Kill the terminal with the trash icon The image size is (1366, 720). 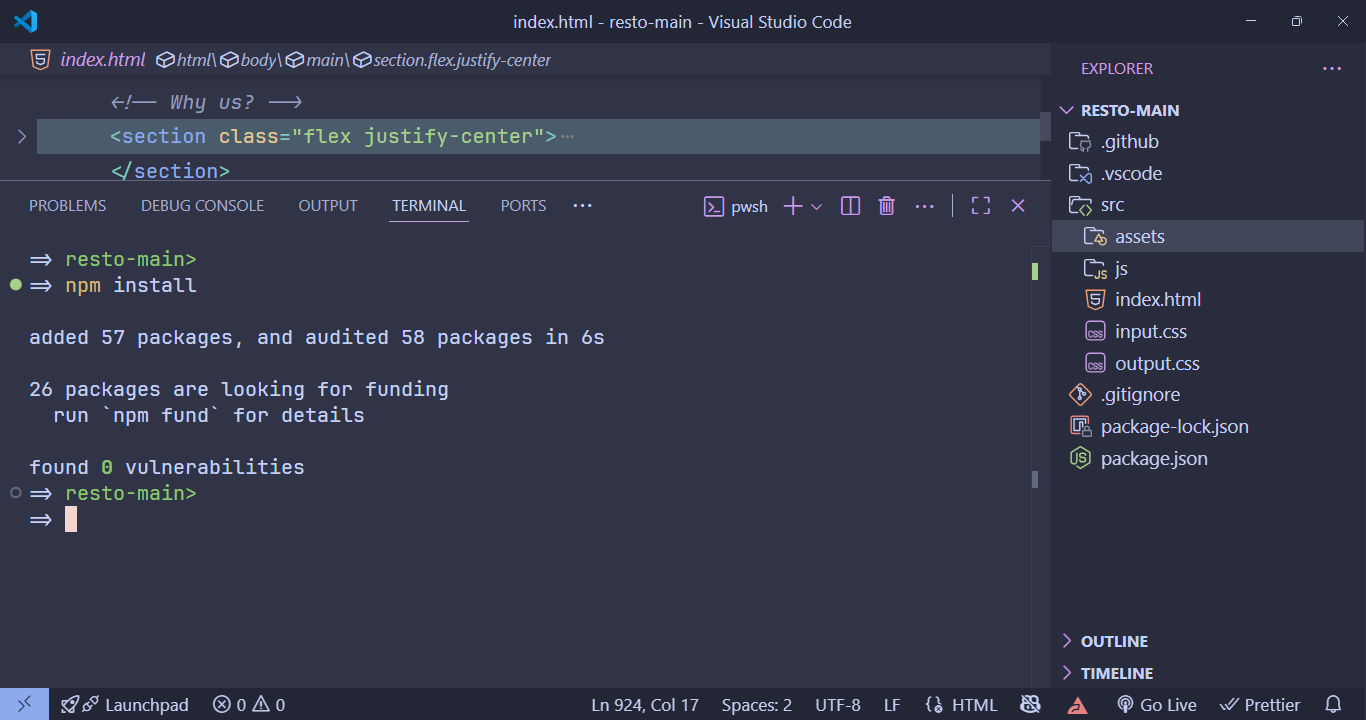click(x=886, y=205)
